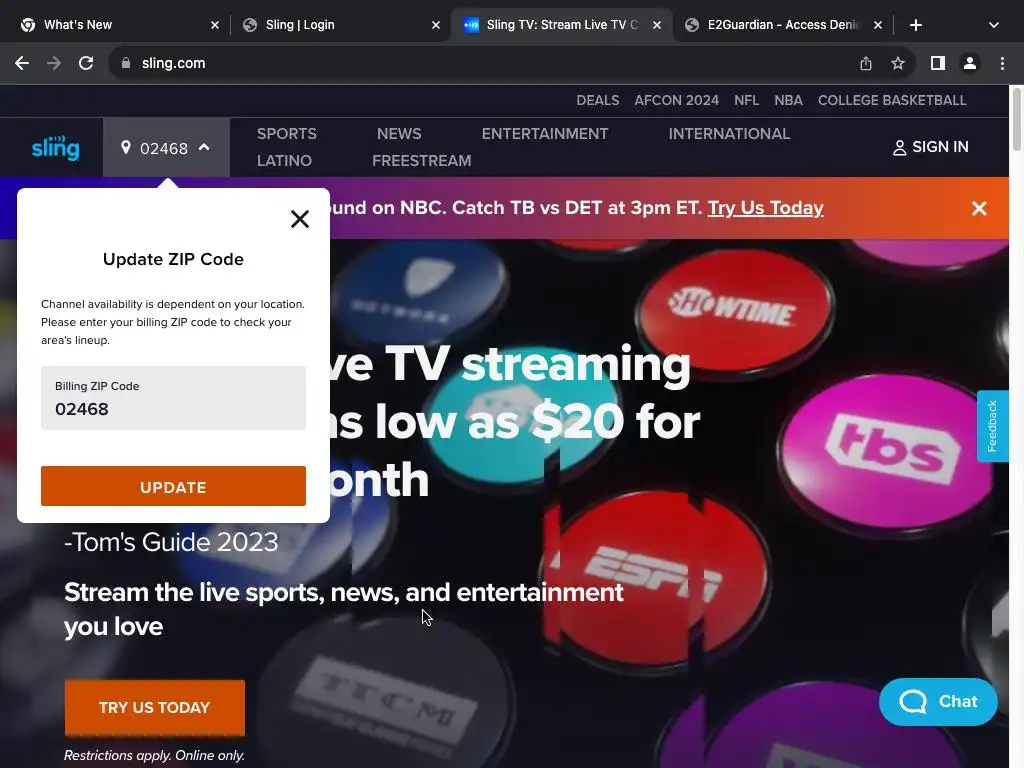Click the tbs channel badge
Screen dimensions: 1024x768
click(889, 451)
